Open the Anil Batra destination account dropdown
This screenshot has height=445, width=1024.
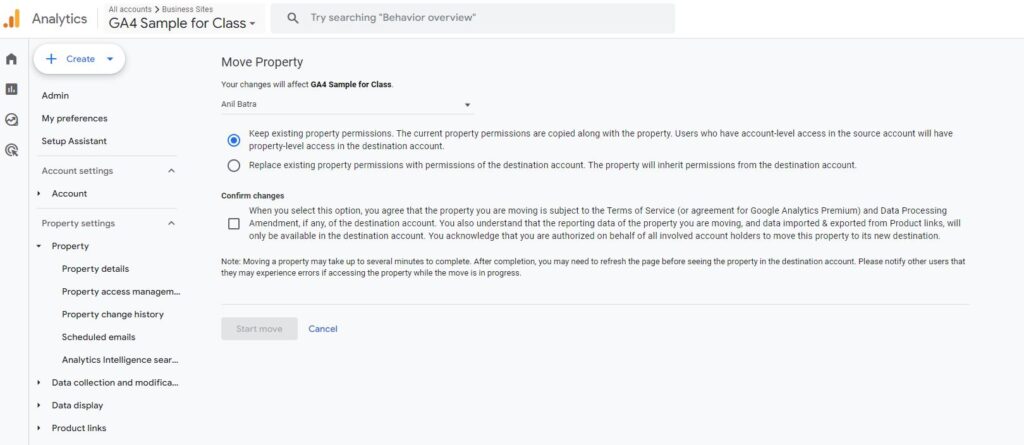click(346, 104)
